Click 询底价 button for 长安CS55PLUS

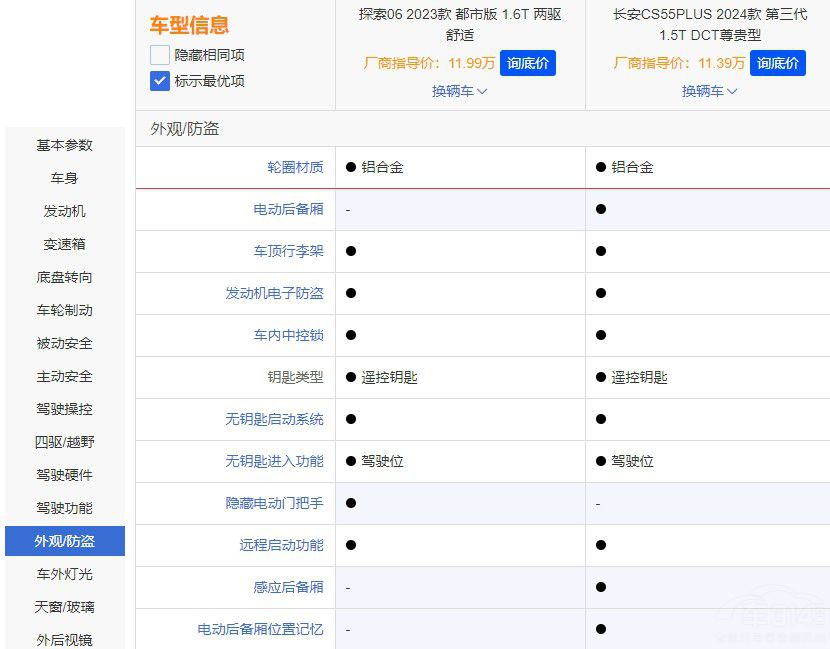coord(777,63)
